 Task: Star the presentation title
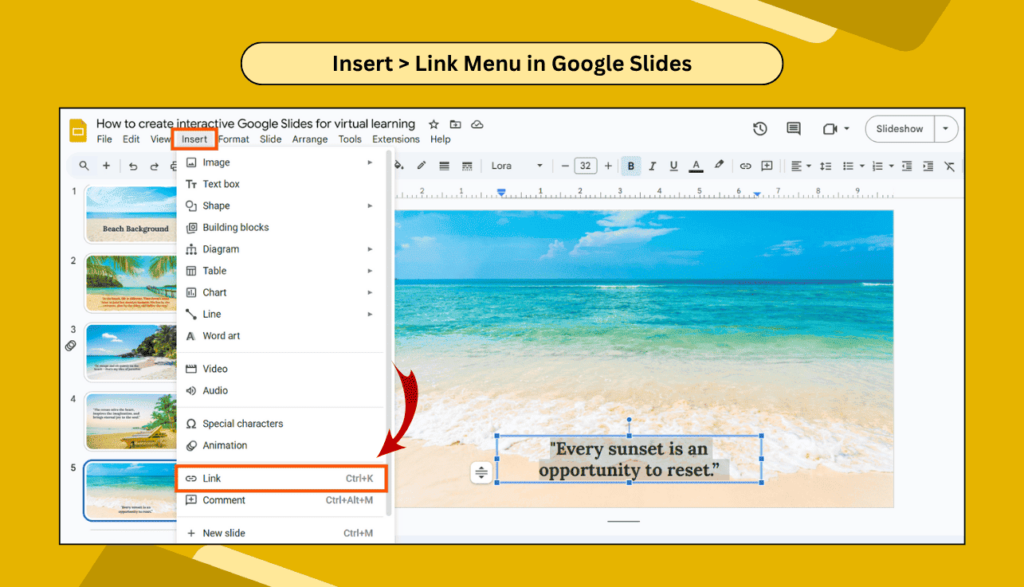pos(432,123)
